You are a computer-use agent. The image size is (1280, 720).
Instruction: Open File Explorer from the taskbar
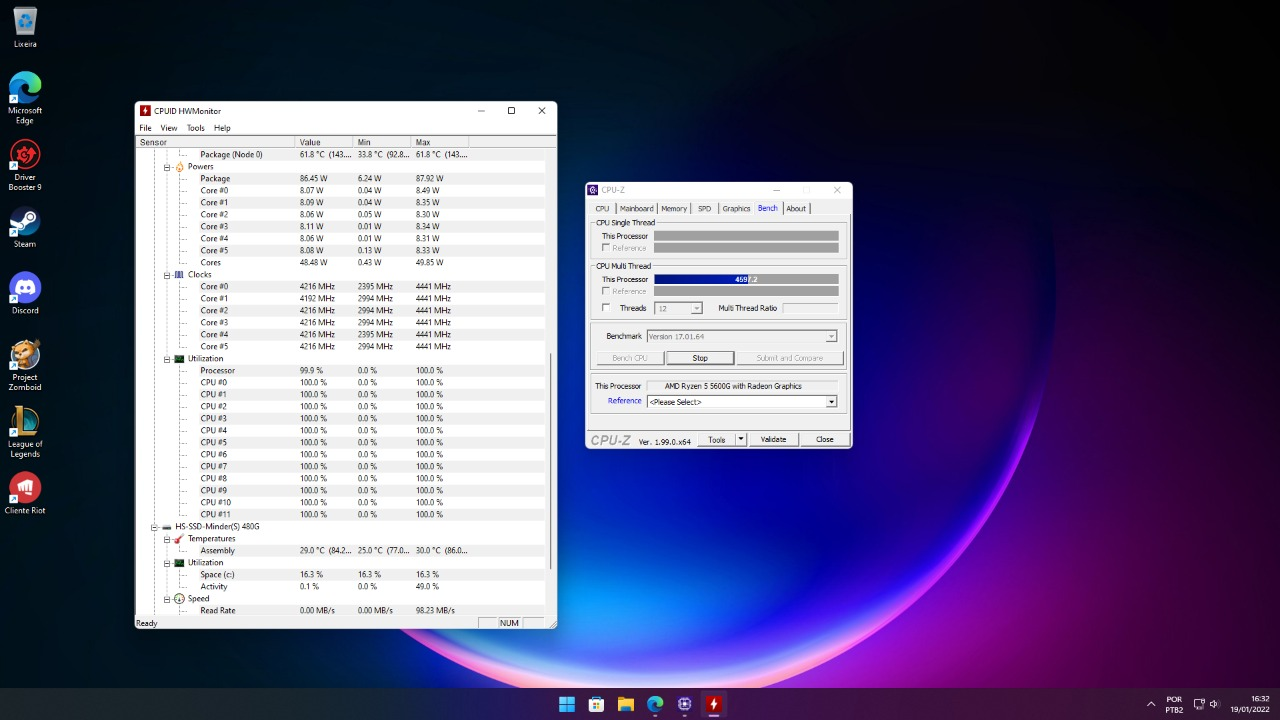[x=626, y=704]
